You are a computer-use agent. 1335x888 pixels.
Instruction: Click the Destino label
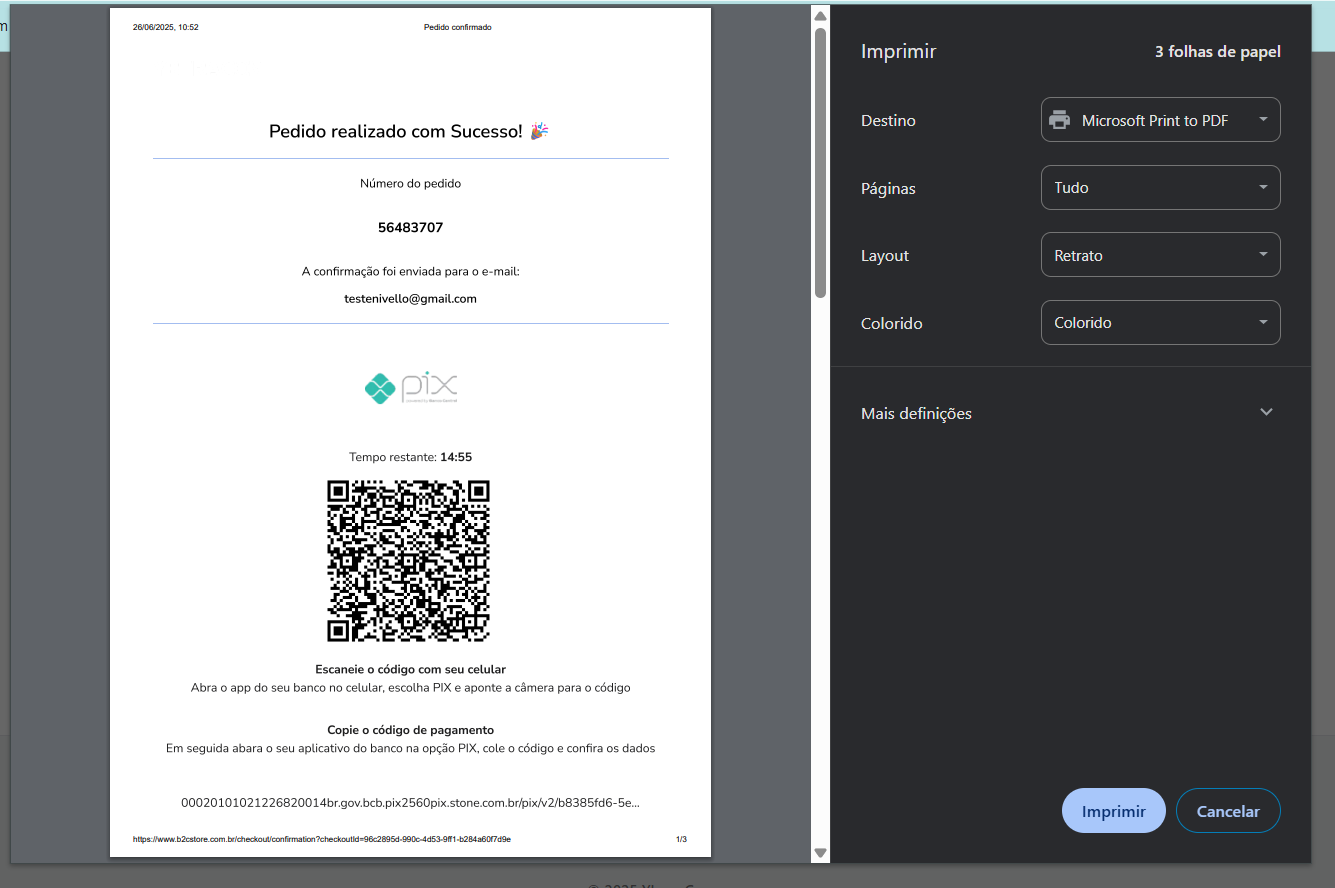pyautogui.click(x=888, y=120)
